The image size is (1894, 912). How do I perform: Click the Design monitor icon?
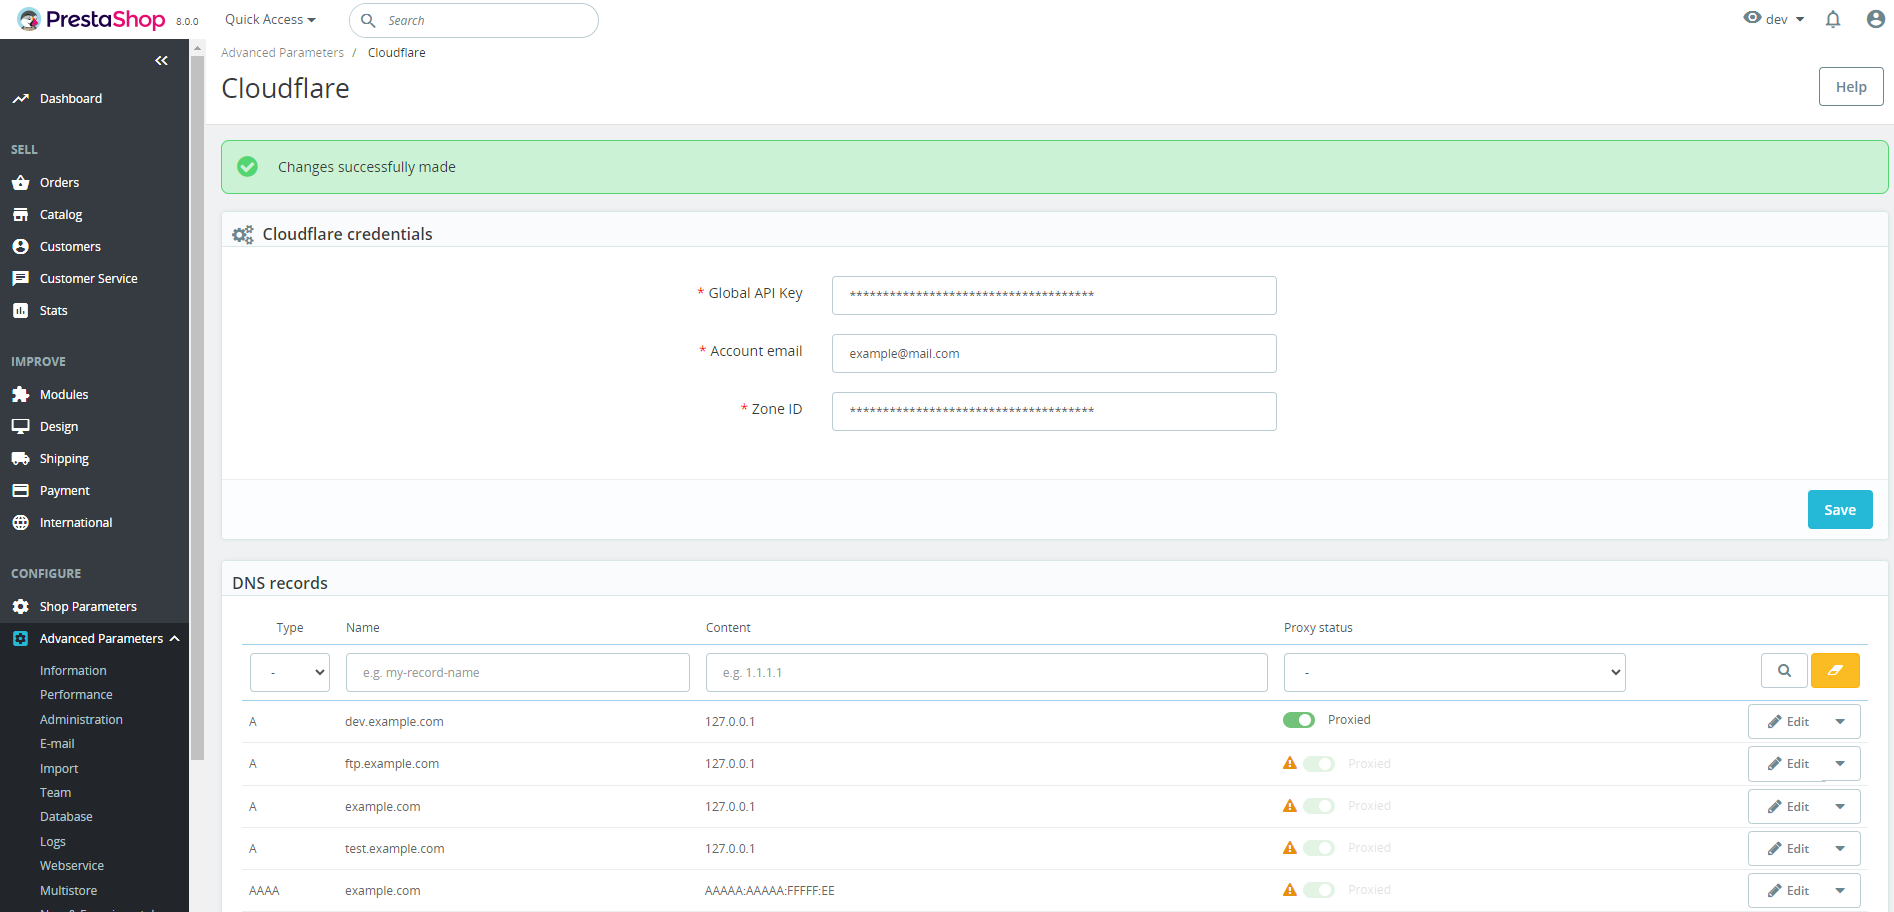(x=20, y=427)
